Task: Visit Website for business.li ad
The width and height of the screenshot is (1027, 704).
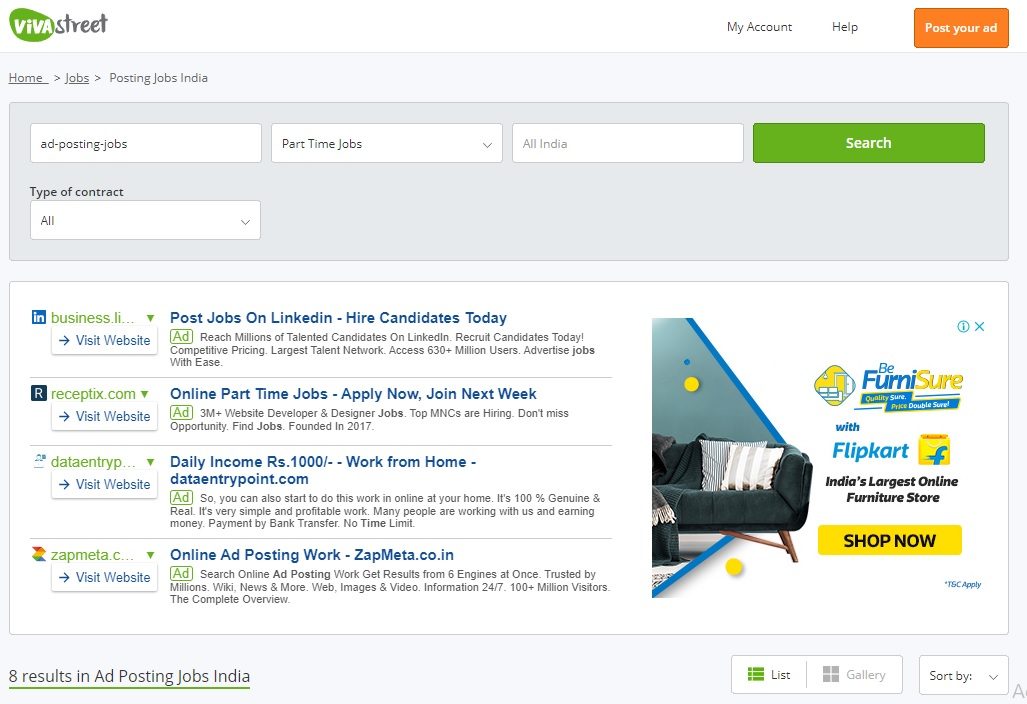Action: tap(105, 341)
